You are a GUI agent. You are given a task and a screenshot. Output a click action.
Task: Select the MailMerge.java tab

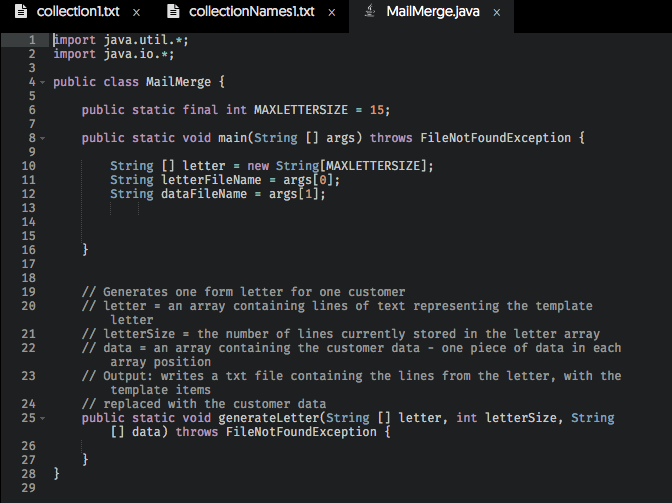(x=433, y=12)
